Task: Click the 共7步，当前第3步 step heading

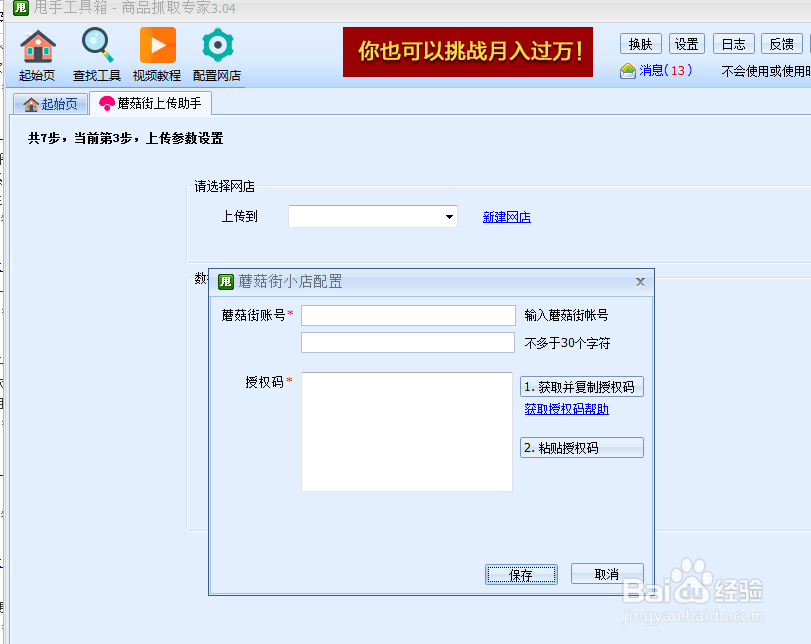Action: (x=126, y=138)
